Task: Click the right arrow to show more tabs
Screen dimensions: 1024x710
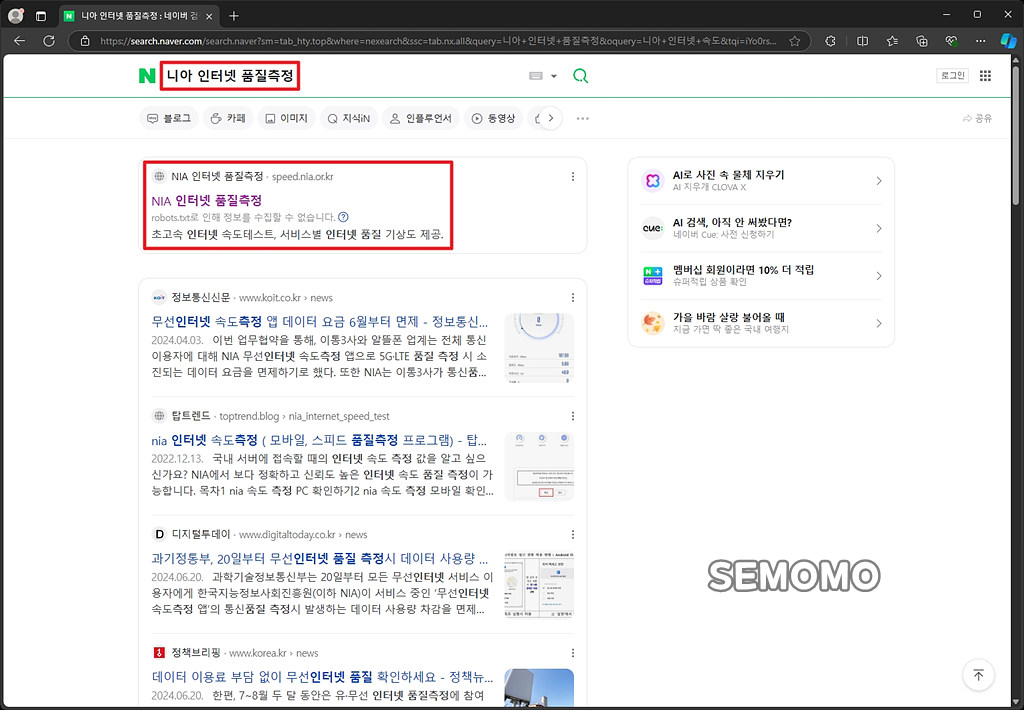Action: [551, 118]
